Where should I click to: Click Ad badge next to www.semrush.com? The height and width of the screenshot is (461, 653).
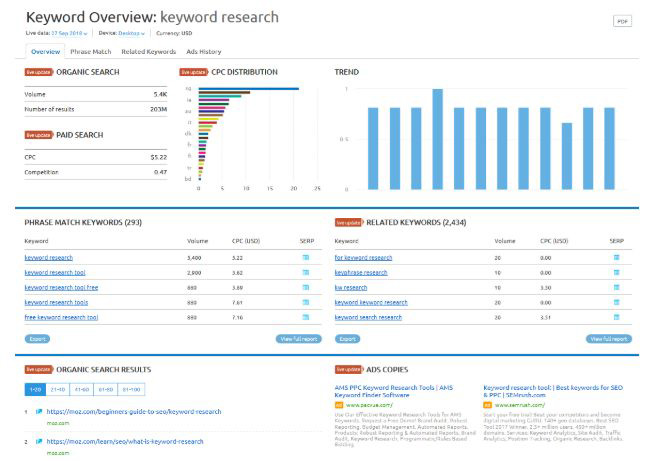(x=487, y=405)
